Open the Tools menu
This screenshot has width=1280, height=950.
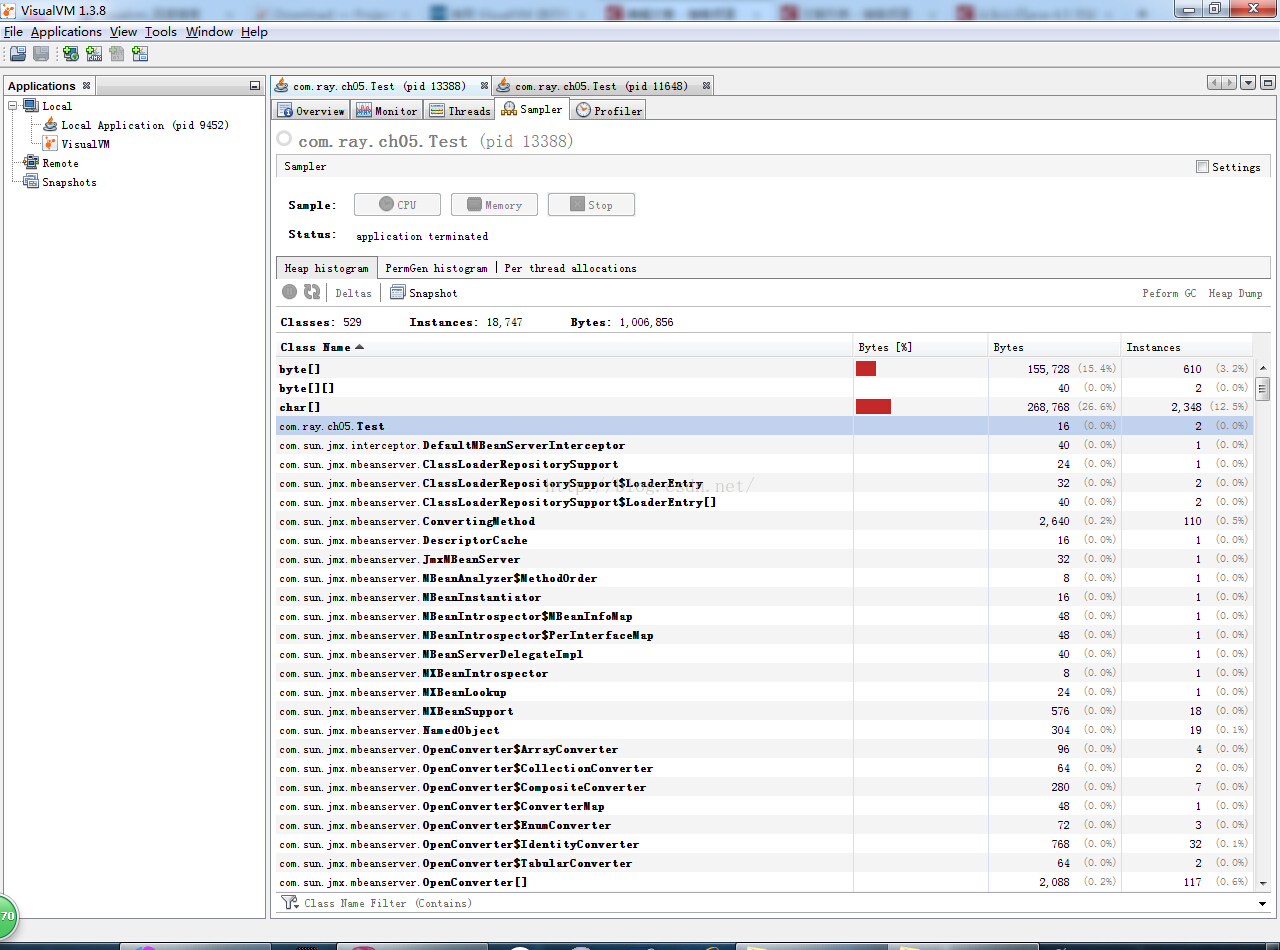click(161, 32)
